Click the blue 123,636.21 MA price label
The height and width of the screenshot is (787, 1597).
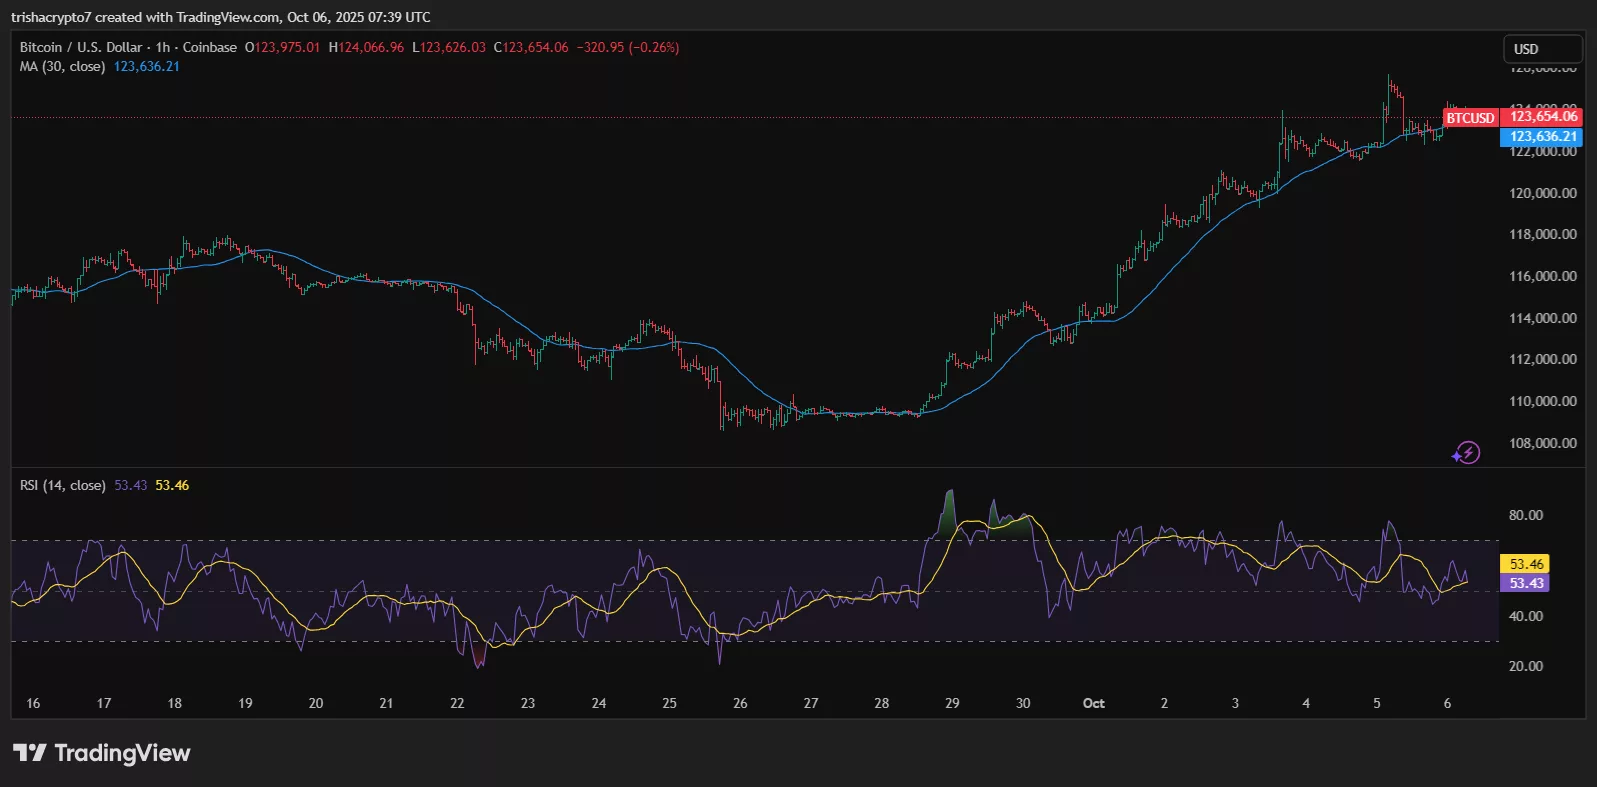tap(1542, 137)
